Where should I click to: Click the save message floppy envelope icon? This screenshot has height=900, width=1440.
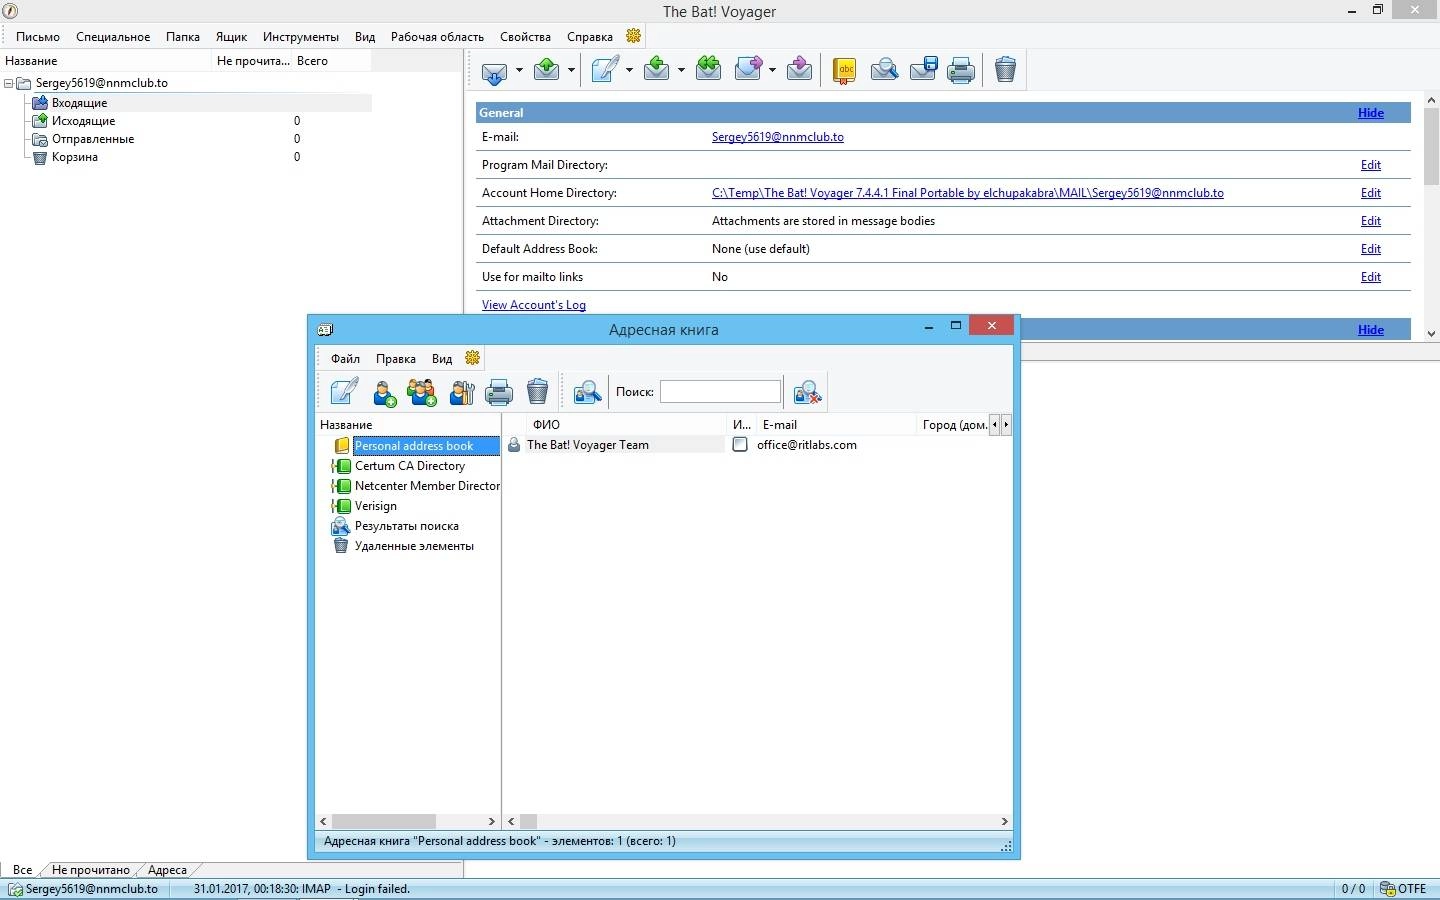click(923, 69)
